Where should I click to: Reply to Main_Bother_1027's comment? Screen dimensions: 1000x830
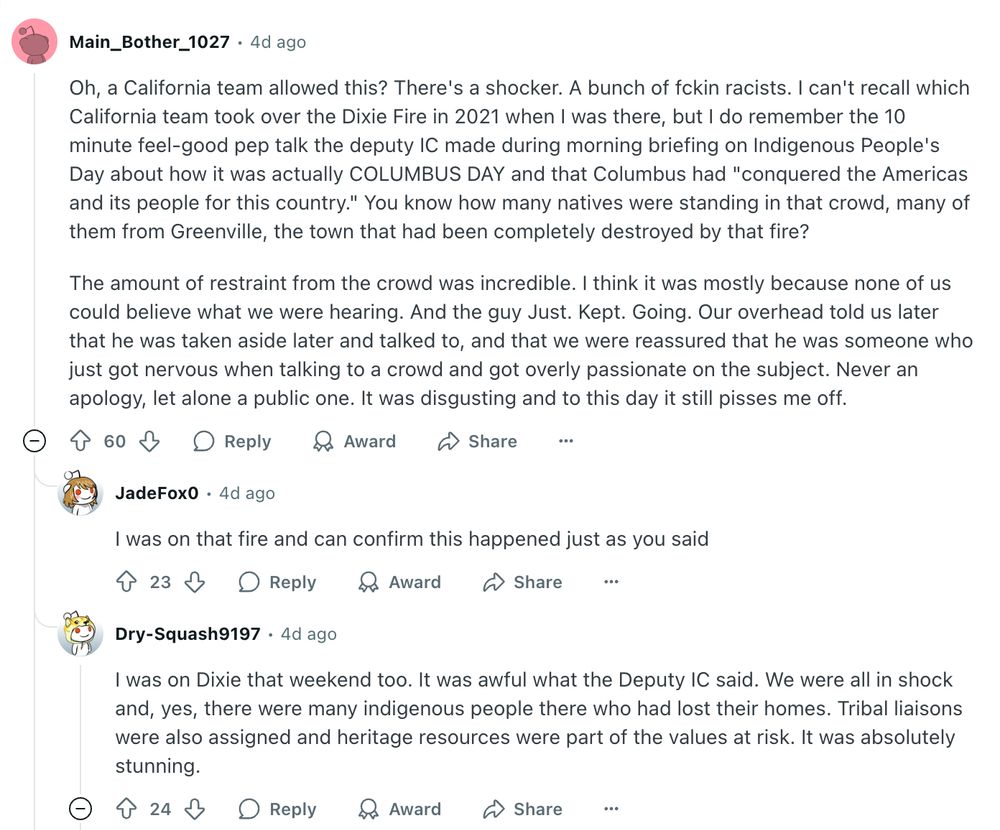tap(232, 441)
